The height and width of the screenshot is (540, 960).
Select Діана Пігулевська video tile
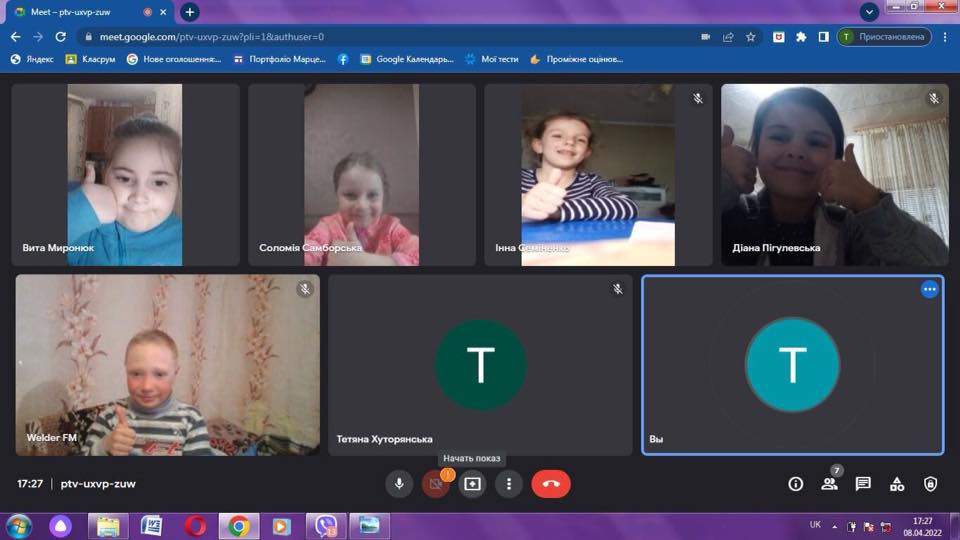tap(834, 175)
